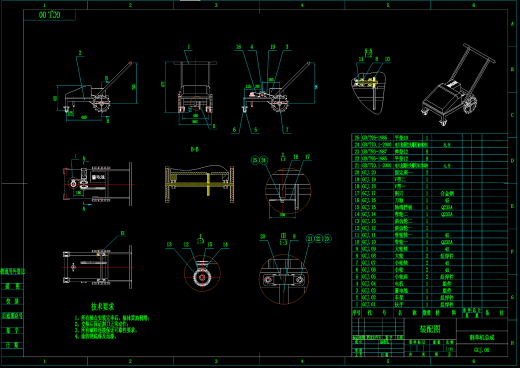Image resolution: width=520 pixels, height=368 pixels.
Task: Select the GCJ.04 code cell
Action: pos(369,284)
